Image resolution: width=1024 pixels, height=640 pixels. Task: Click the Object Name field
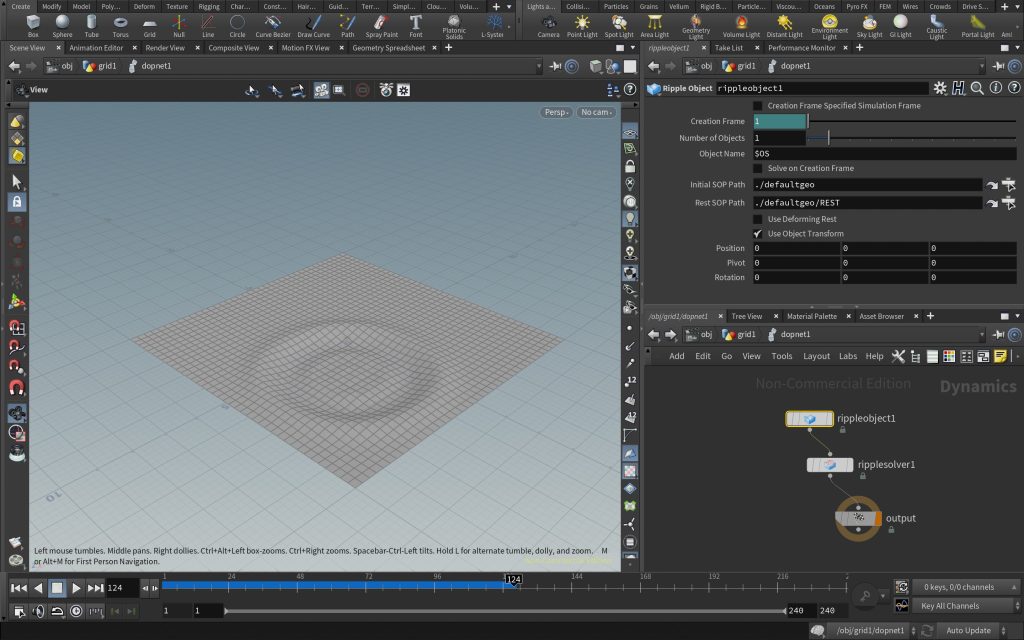(884, 154)
